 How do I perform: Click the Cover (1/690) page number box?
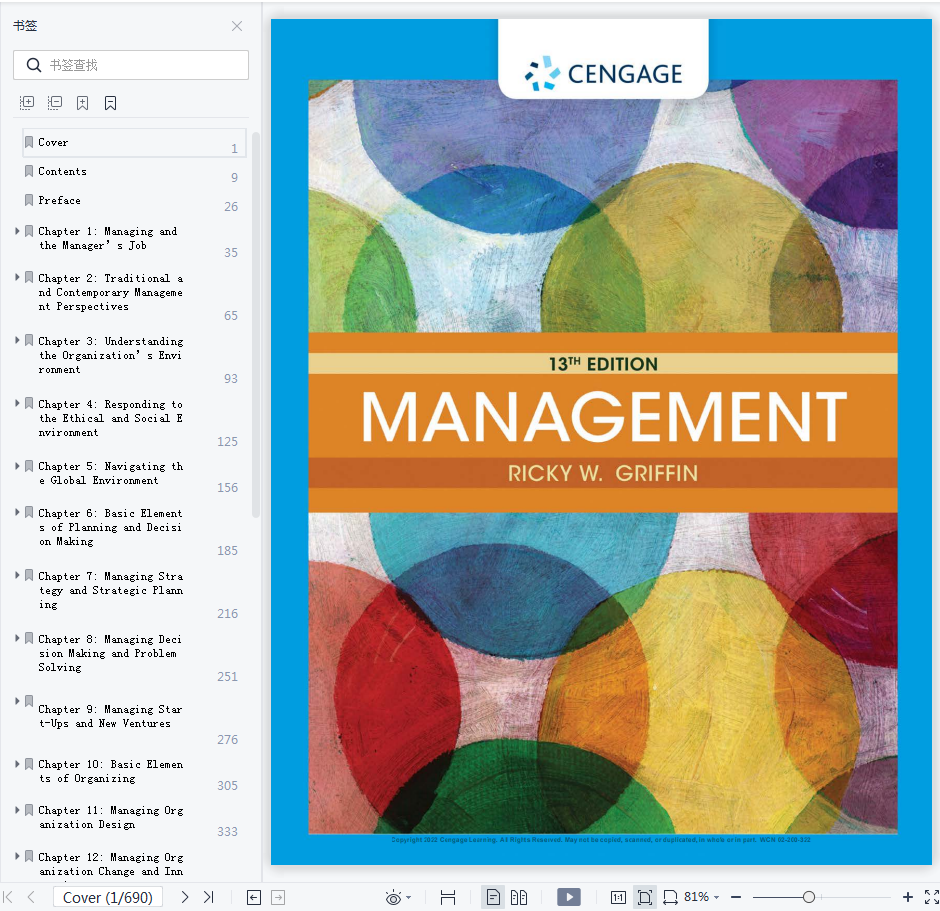(x=108, y=897)
